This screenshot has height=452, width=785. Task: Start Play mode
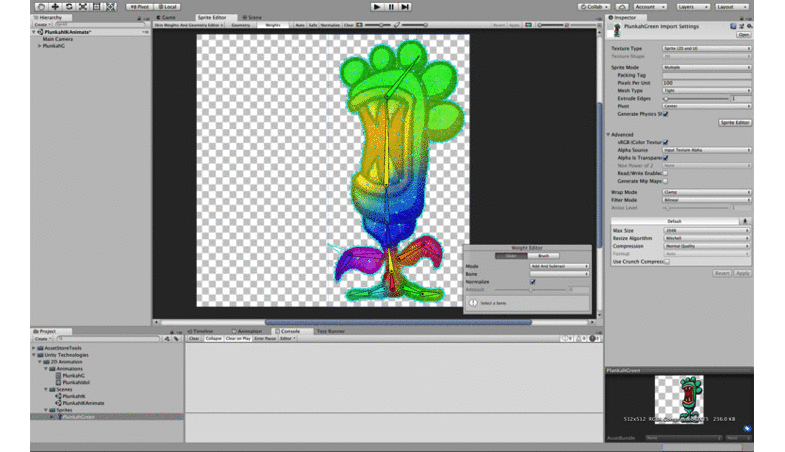click(x=377, y=7)
